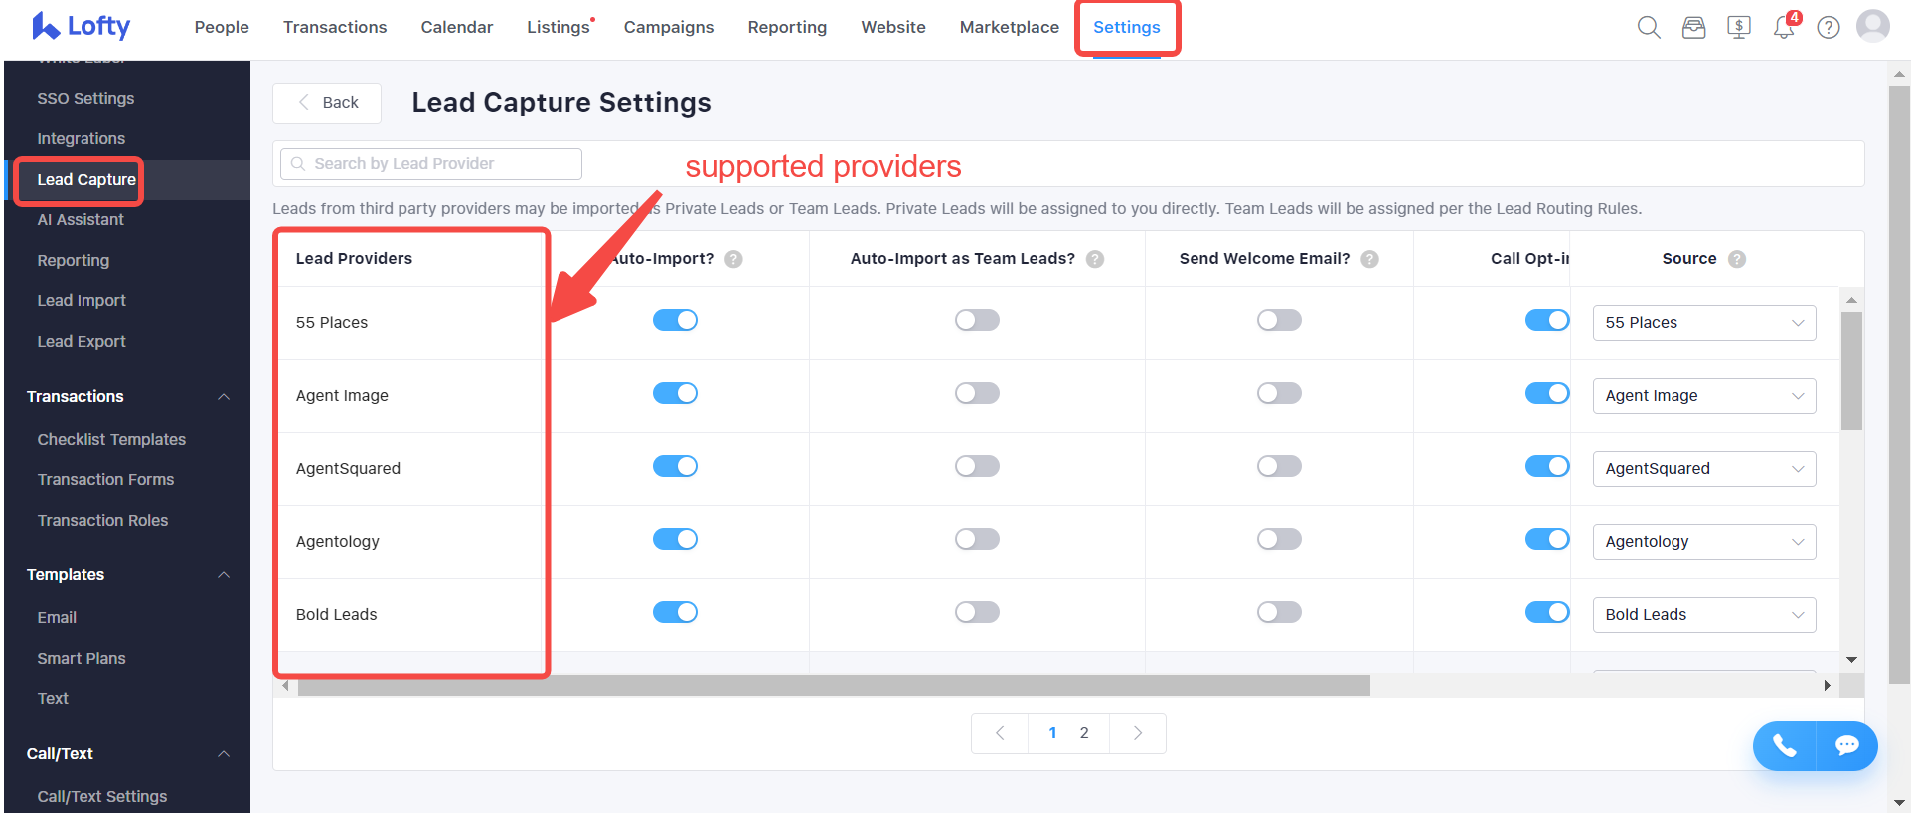Click table vertical scrollbar down arrow
1919x822 pixels.
tap(1851, 660)
